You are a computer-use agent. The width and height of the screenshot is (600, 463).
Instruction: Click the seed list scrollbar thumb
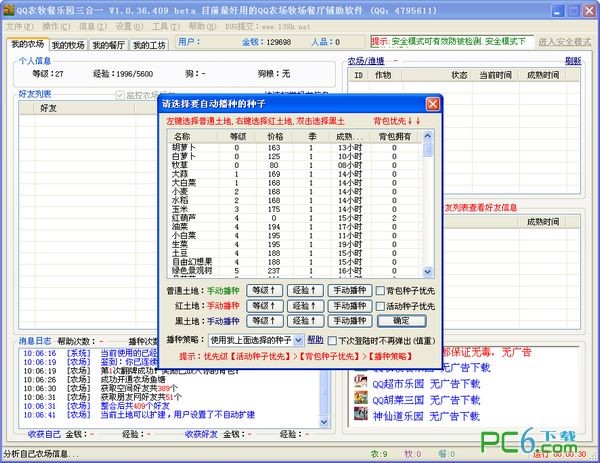tap(427, 149)
